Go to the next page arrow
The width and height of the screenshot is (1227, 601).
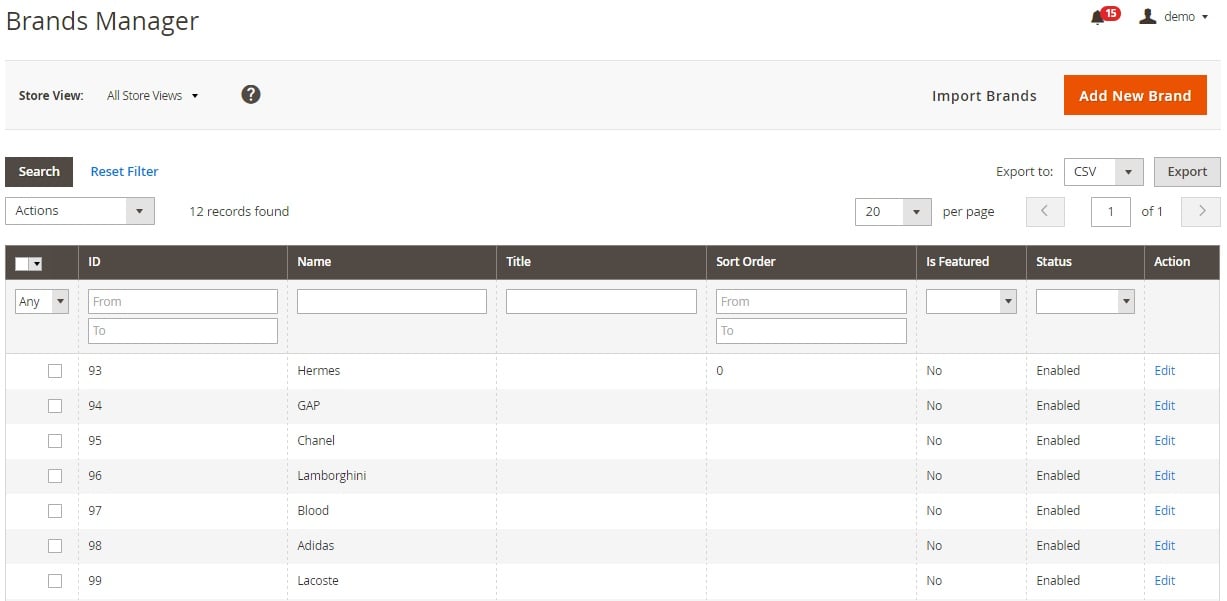[x=1202, y=211]
